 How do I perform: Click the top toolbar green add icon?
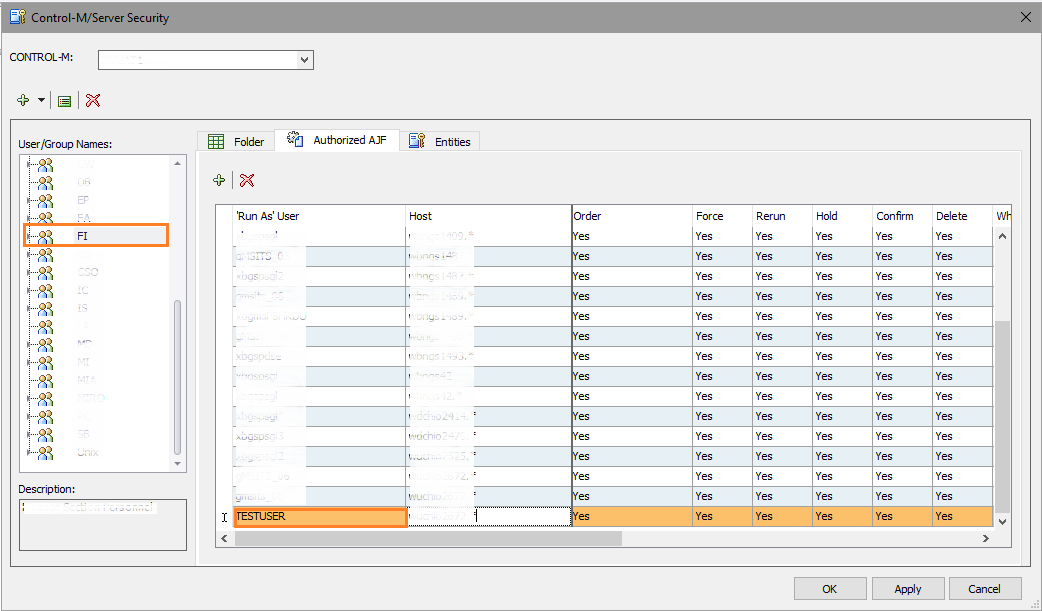[23, 100]
